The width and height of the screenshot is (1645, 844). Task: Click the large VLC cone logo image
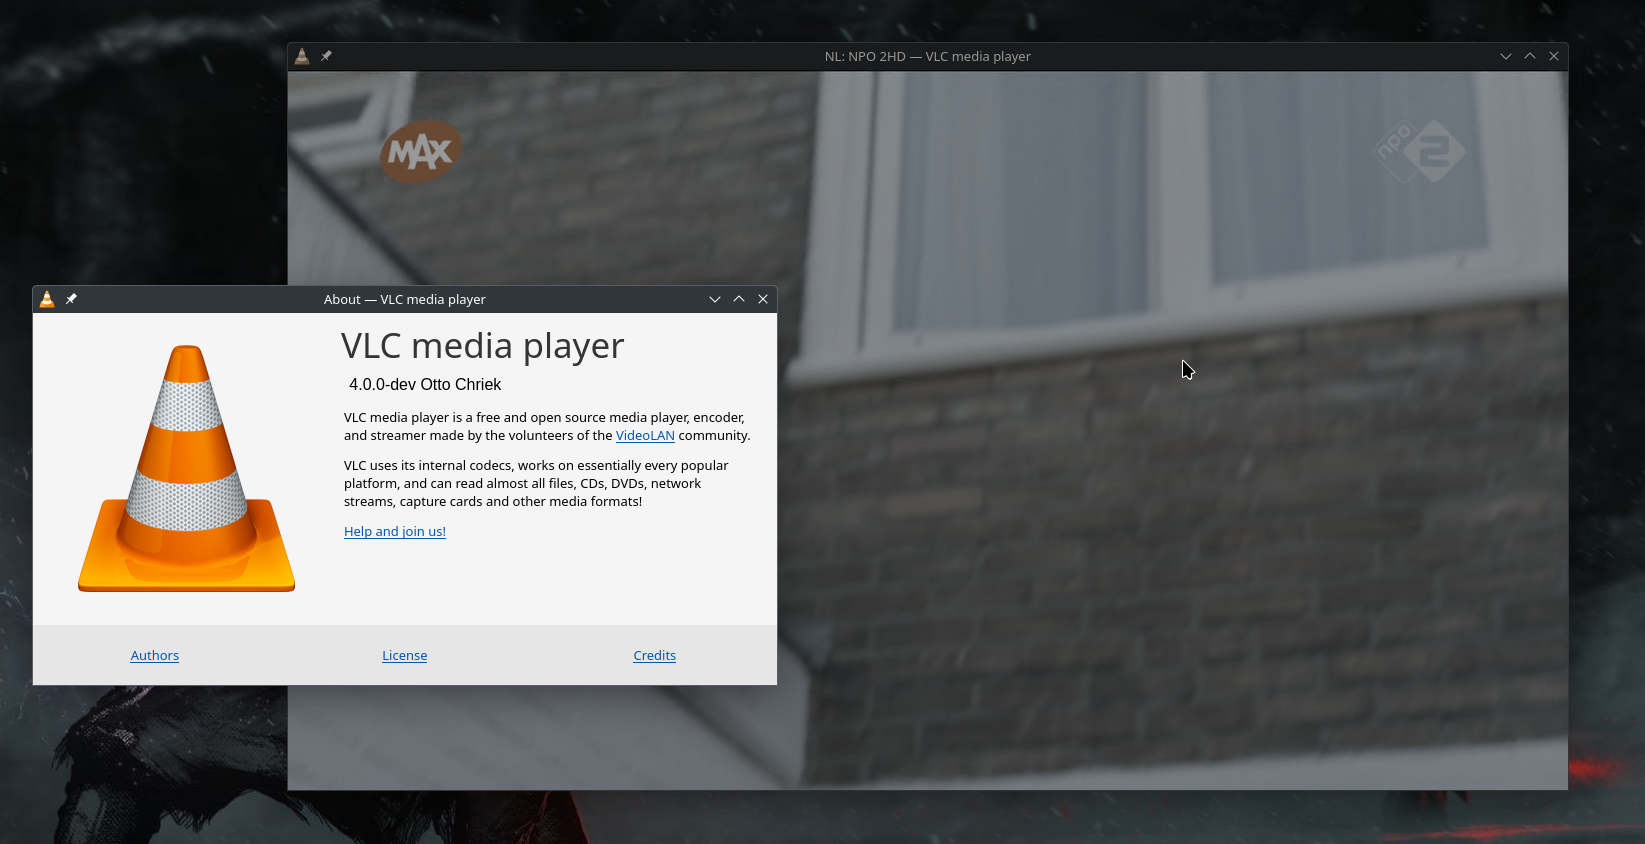pyautogui.click(x=187, y=468)
